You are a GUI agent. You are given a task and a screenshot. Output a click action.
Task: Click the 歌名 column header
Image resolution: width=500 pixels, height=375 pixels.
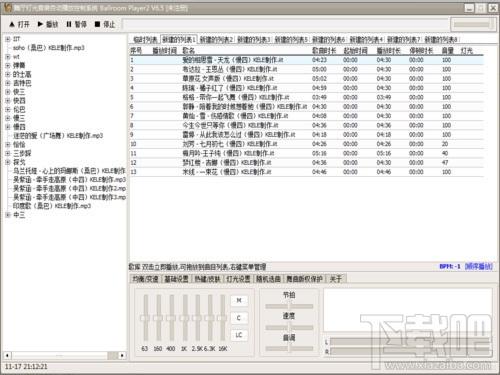click(x=189, y=51)
